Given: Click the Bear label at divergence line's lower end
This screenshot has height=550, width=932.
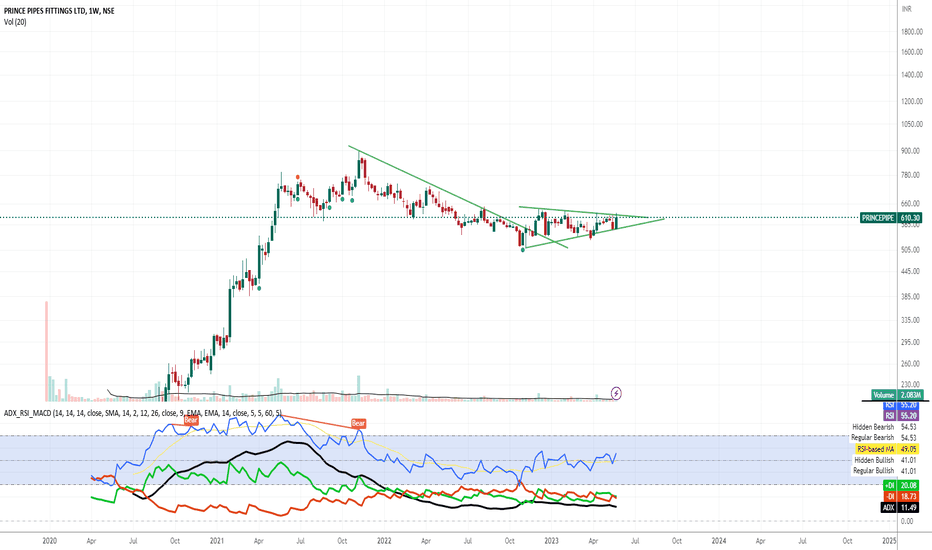Looking at the screenshot, I should click(x=358, y=423).
